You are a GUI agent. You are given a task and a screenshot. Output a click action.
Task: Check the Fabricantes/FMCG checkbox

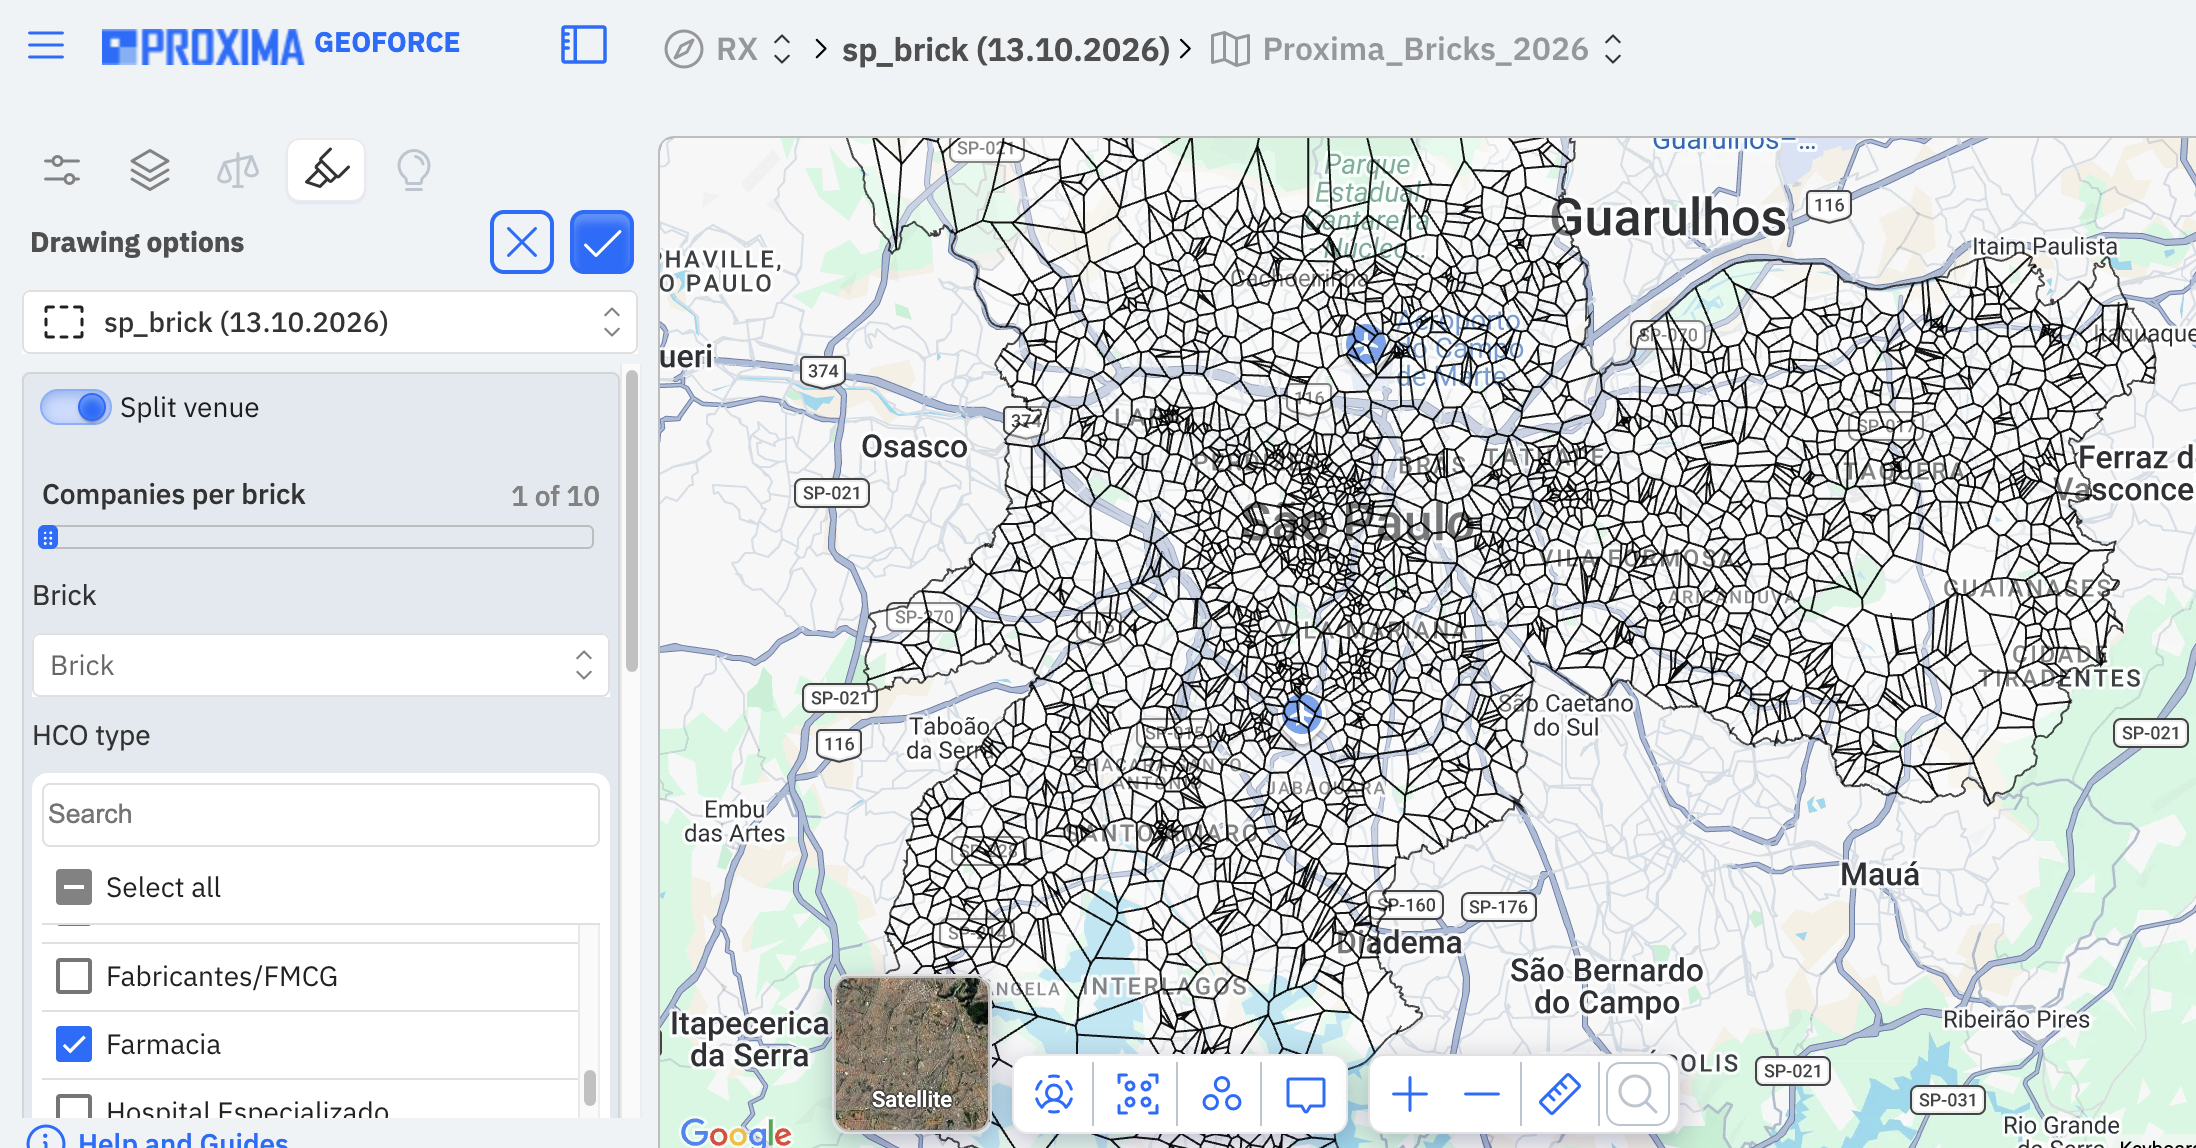tap(74, 976)
